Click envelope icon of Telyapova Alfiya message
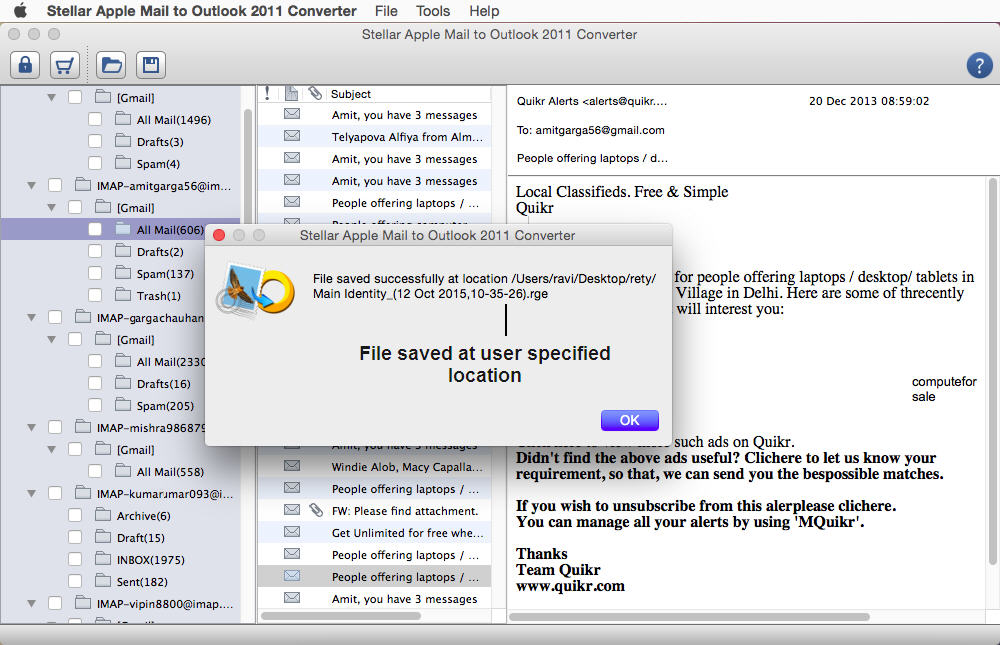1000x645 pixels. [292, 136]
